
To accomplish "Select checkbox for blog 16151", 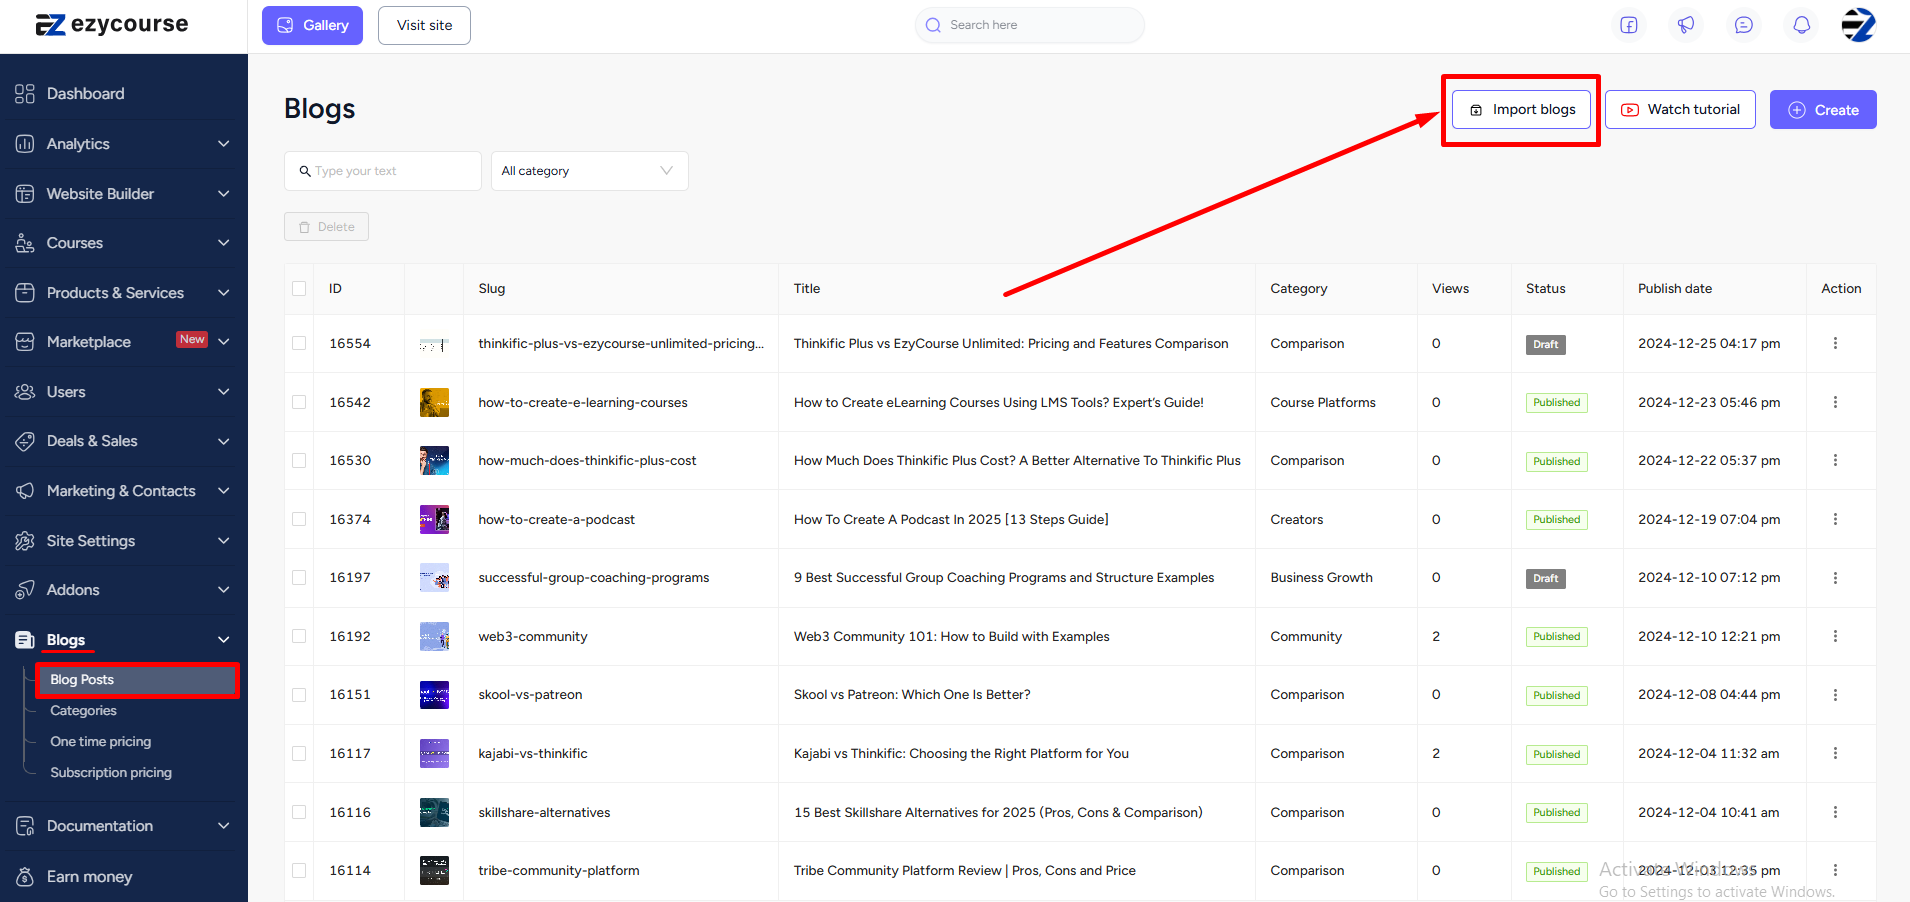I will 299,695.
